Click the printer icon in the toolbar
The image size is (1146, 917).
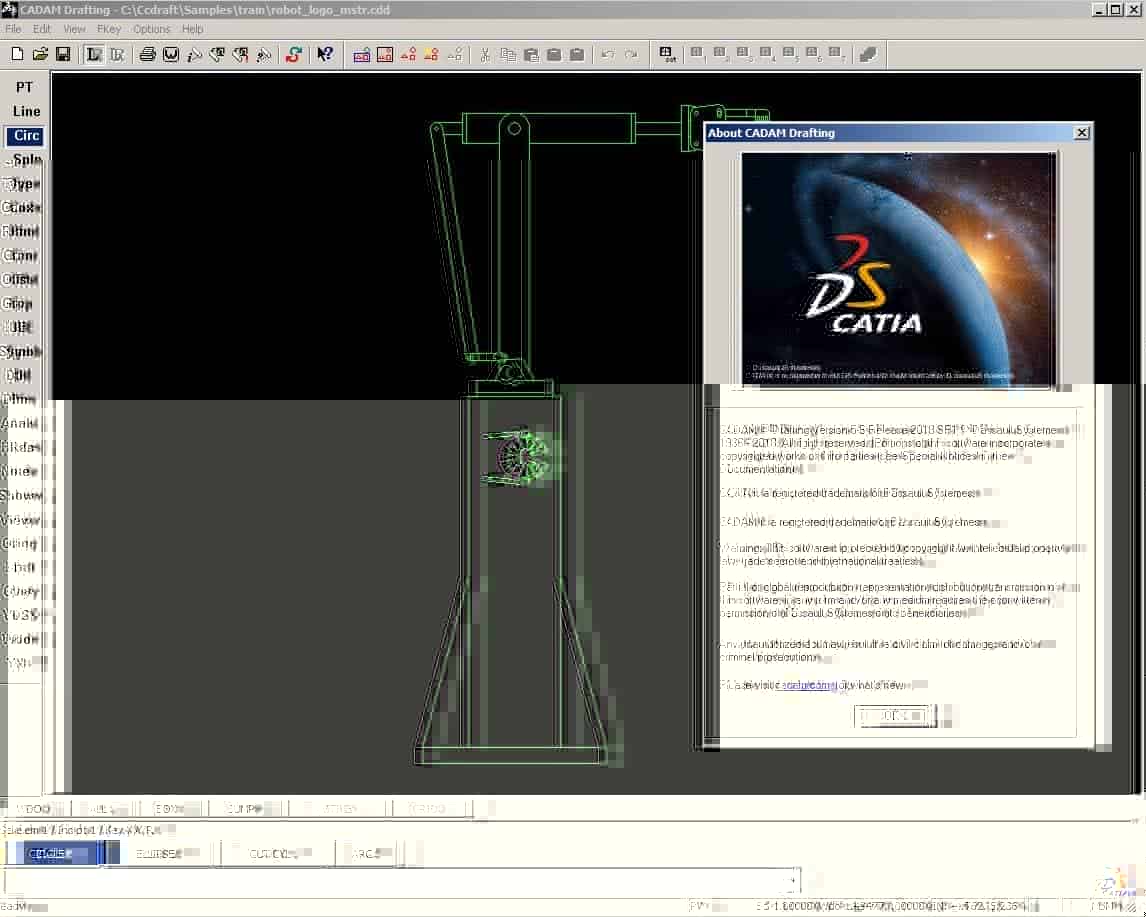pyautogui.click(x=147, y=54)
